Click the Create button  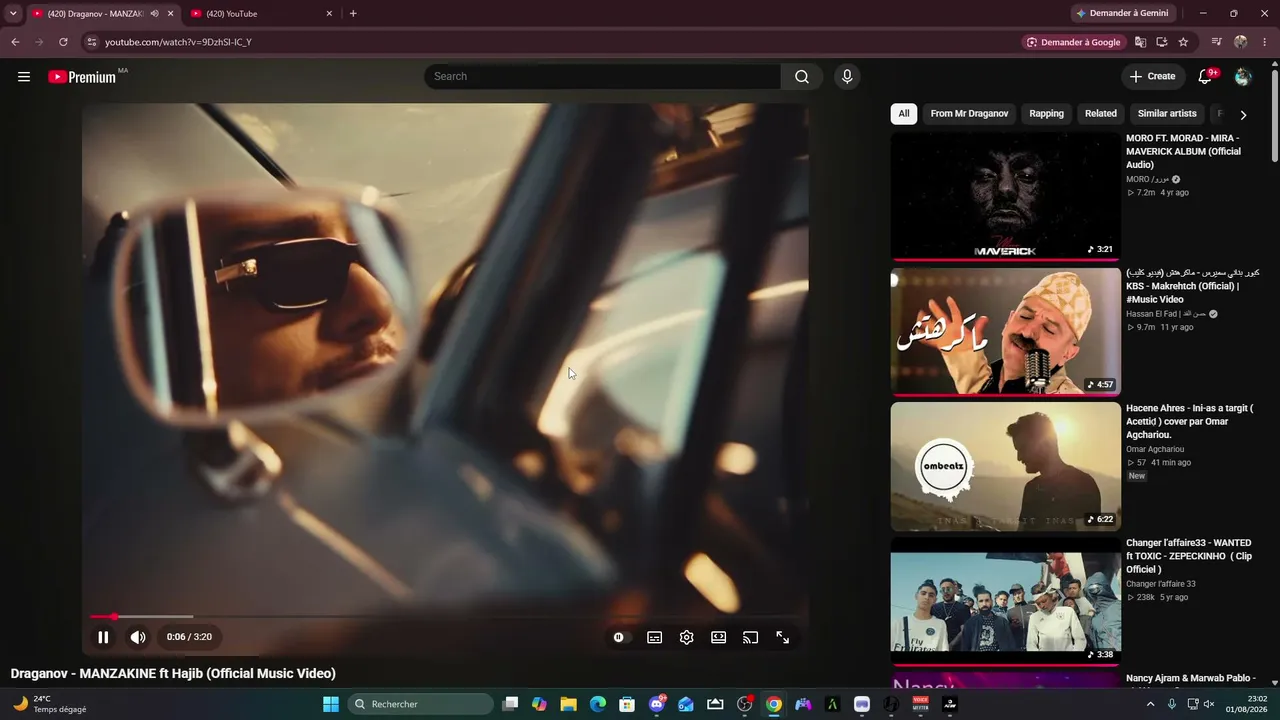[1152, 76]
